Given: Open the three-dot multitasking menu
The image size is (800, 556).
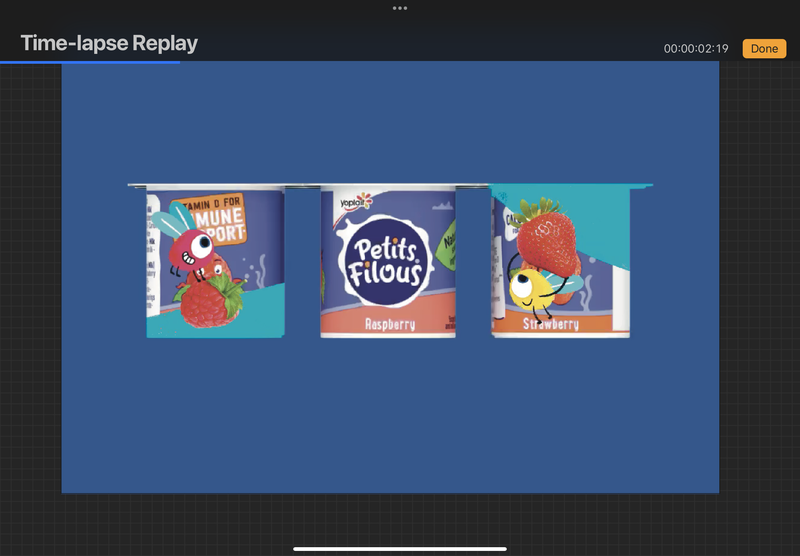Looking at the screenshot, I should click(x=400, y=8).
